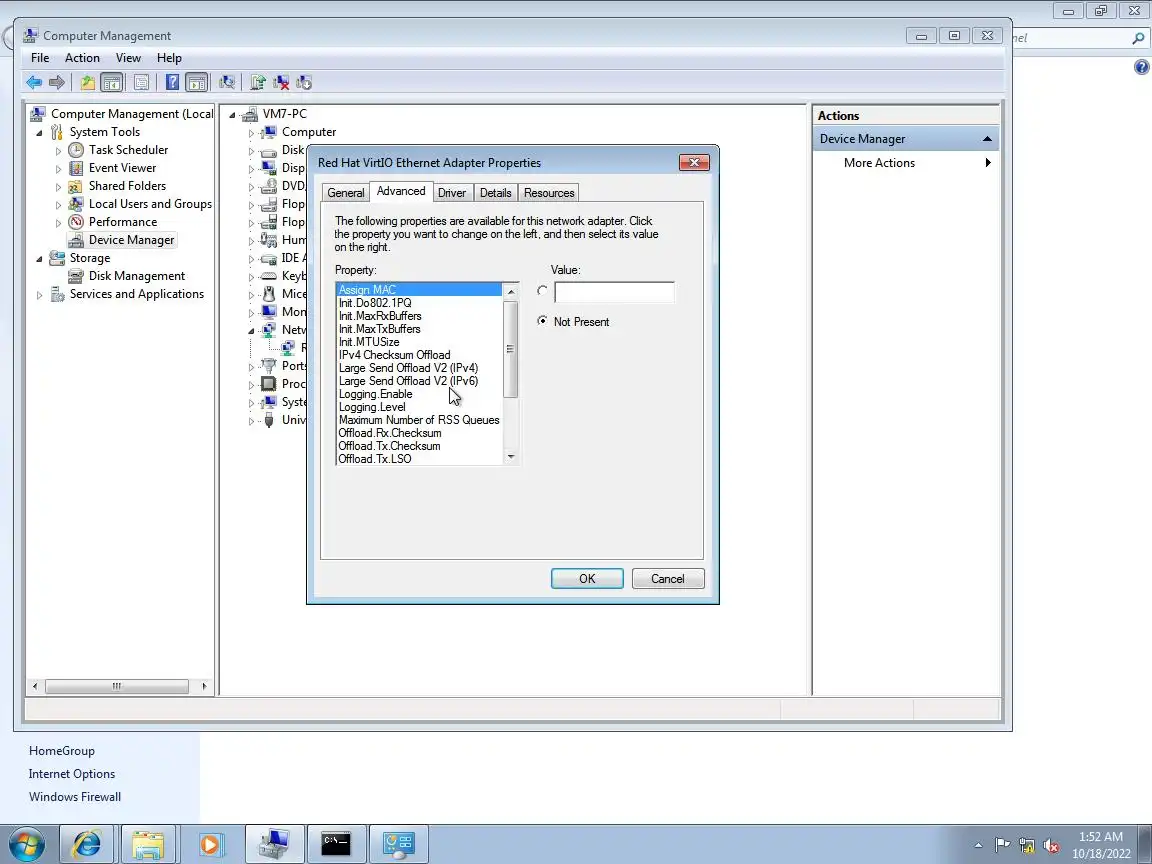The height and width of the screenshot is (864, 1152).
Task: Toggle the Show/Hide Action Pane toolbar icon
Action: pos(196,82)
